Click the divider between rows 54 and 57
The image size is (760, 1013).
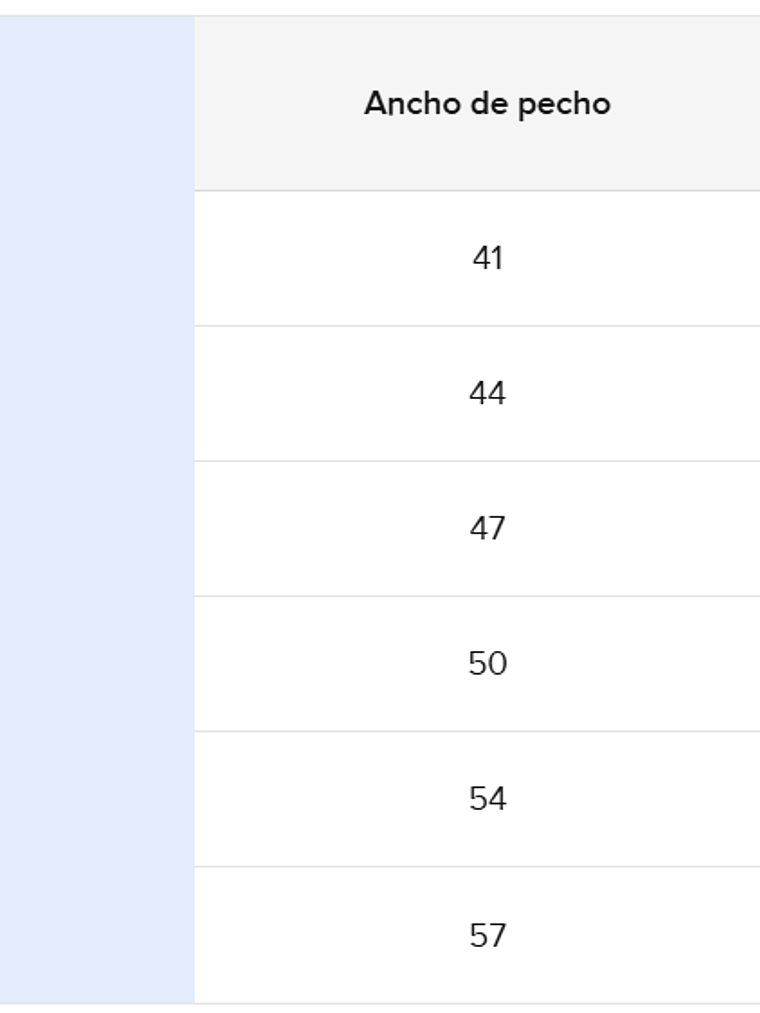(x=477, y=867)
